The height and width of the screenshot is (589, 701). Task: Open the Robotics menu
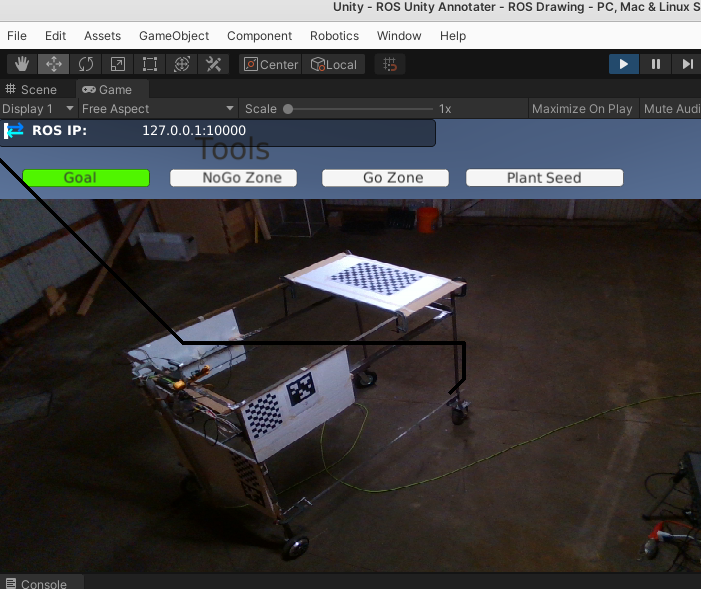point(334,36)
